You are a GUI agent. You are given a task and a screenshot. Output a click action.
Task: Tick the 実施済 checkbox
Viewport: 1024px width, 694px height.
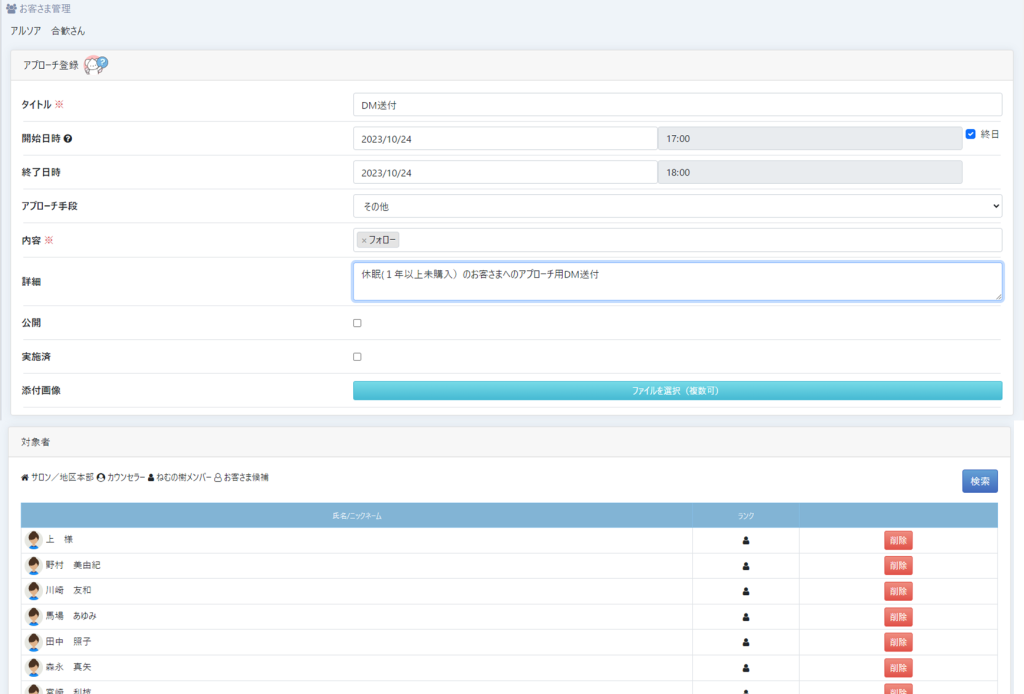pyautogui.click(x=357, y=357)
